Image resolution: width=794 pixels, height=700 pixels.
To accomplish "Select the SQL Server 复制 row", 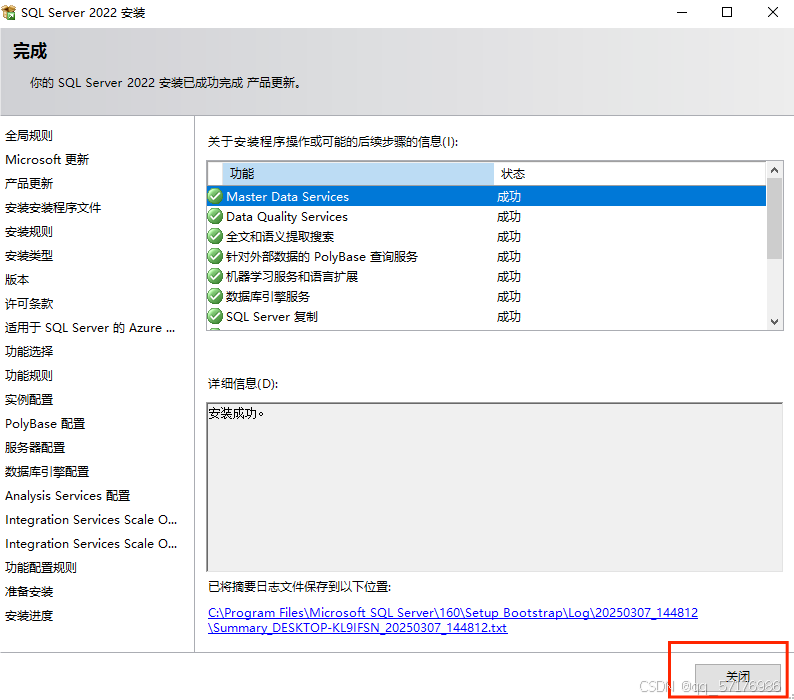I will pos(486,316).
